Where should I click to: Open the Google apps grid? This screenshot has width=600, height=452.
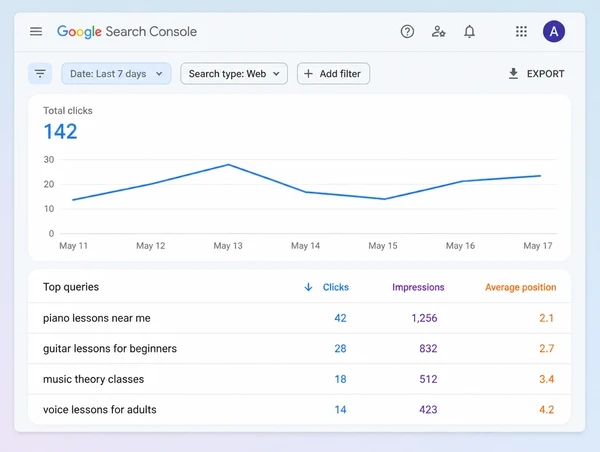(521, 31)
